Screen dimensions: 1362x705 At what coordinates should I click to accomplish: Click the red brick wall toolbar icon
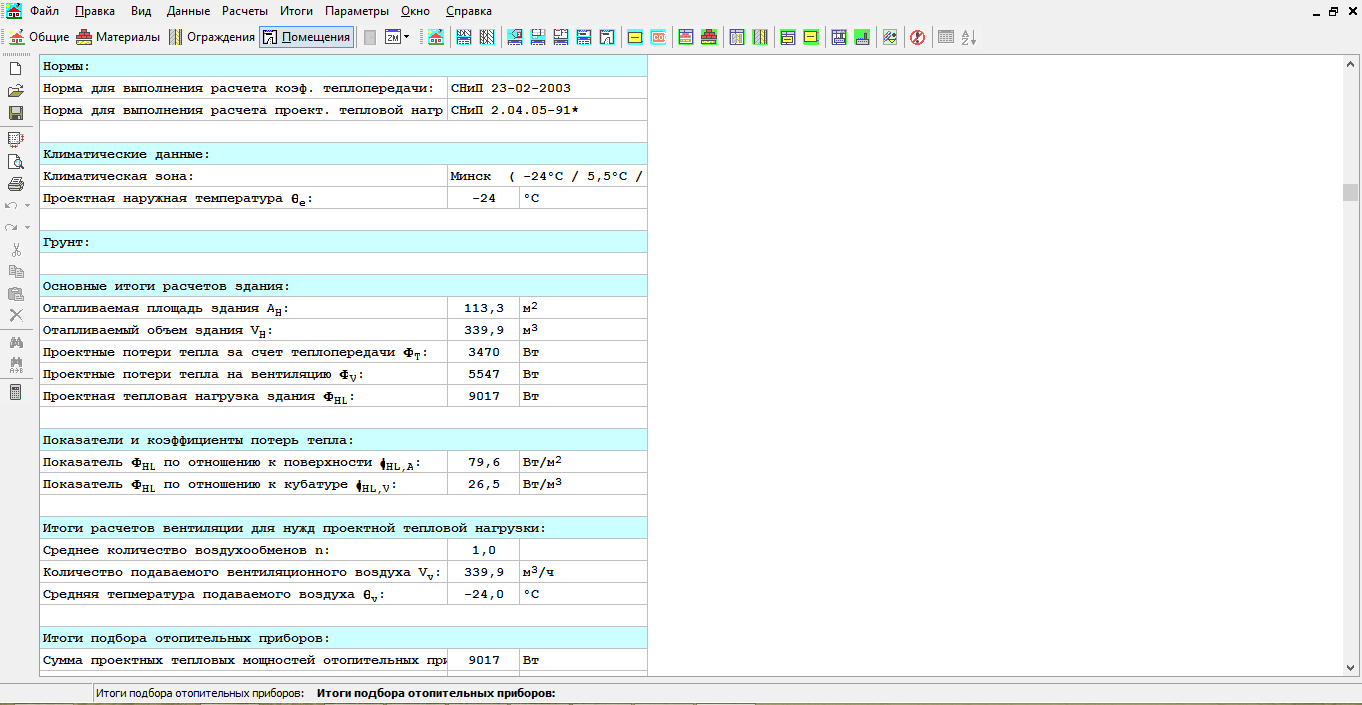click(709, 37)
